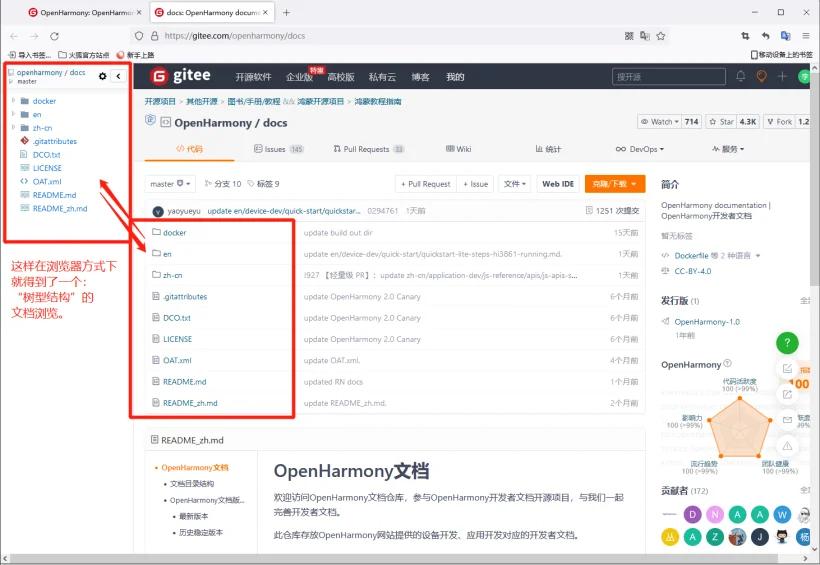Image resolution: width=820 pixels, height=565 pixels.
Task: Click the GitHub-cat contributor avatar
Action: pos(782,537)
